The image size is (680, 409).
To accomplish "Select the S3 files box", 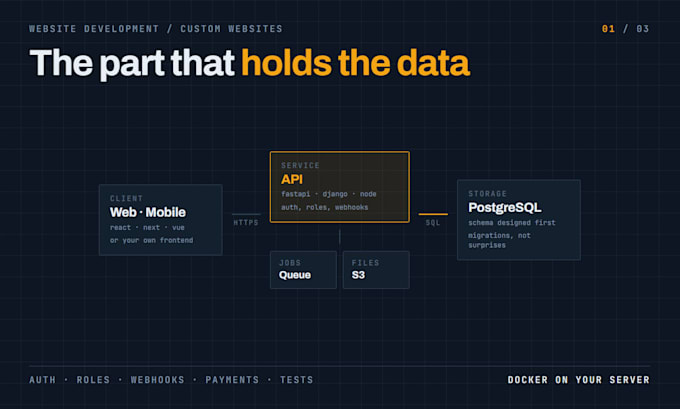I will 376,270.
